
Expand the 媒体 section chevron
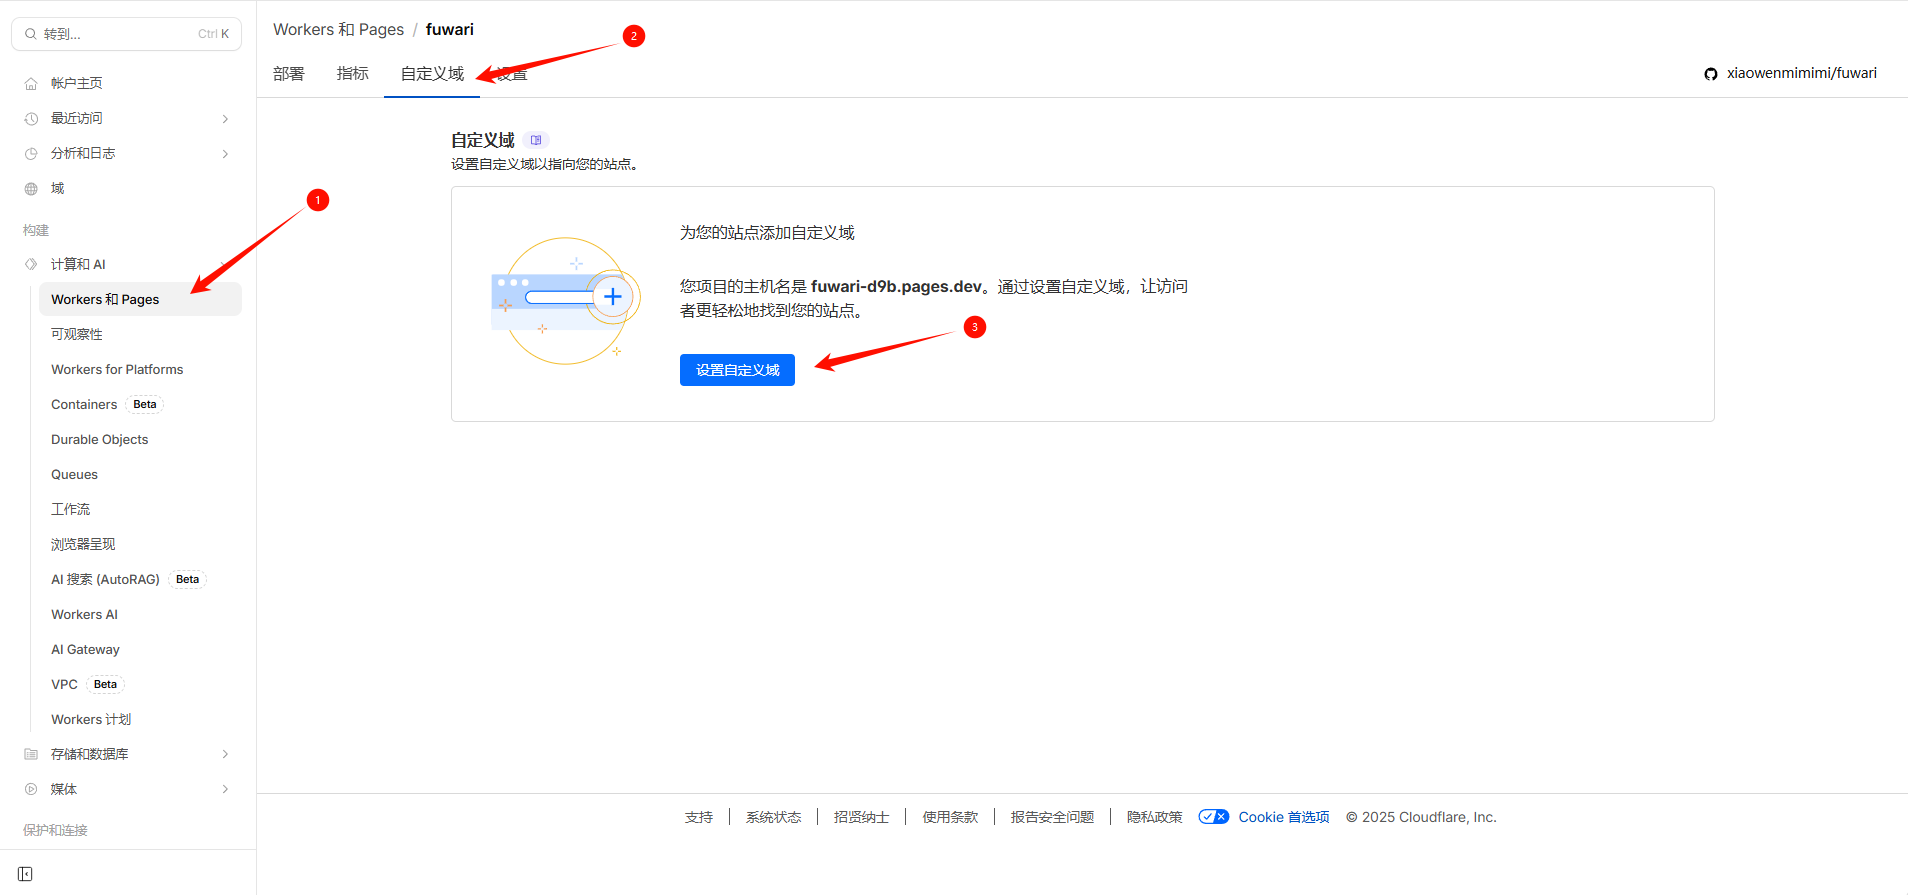(x=225, y=789)
